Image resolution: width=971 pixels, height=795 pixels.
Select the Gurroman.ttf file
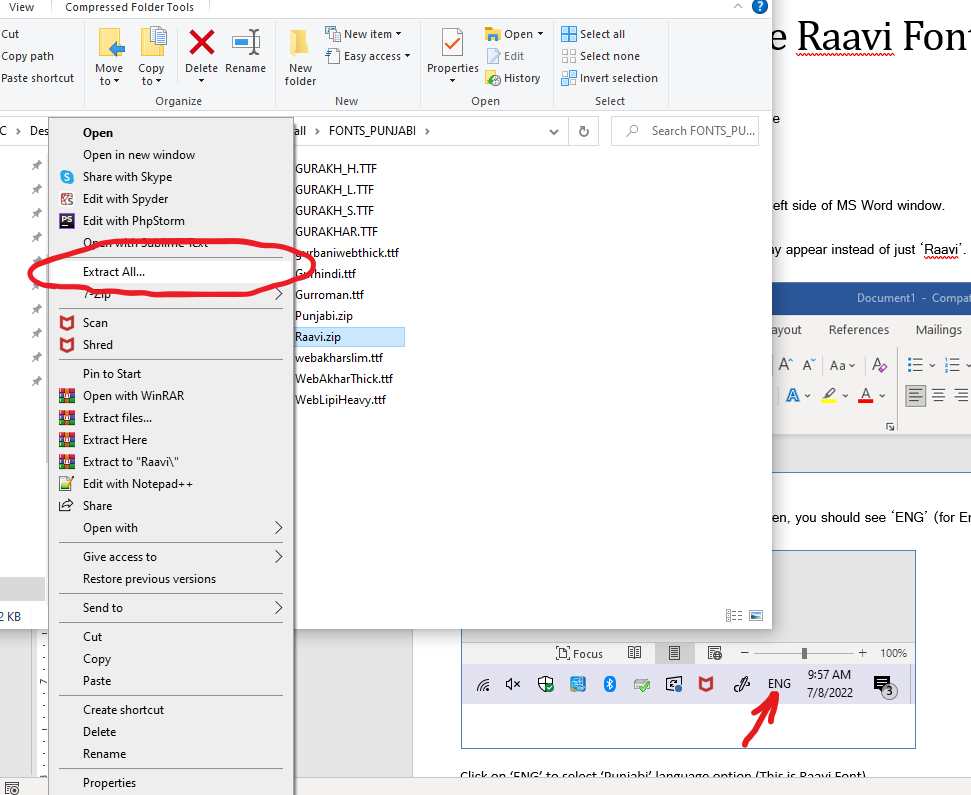click(x=329, y=295)
